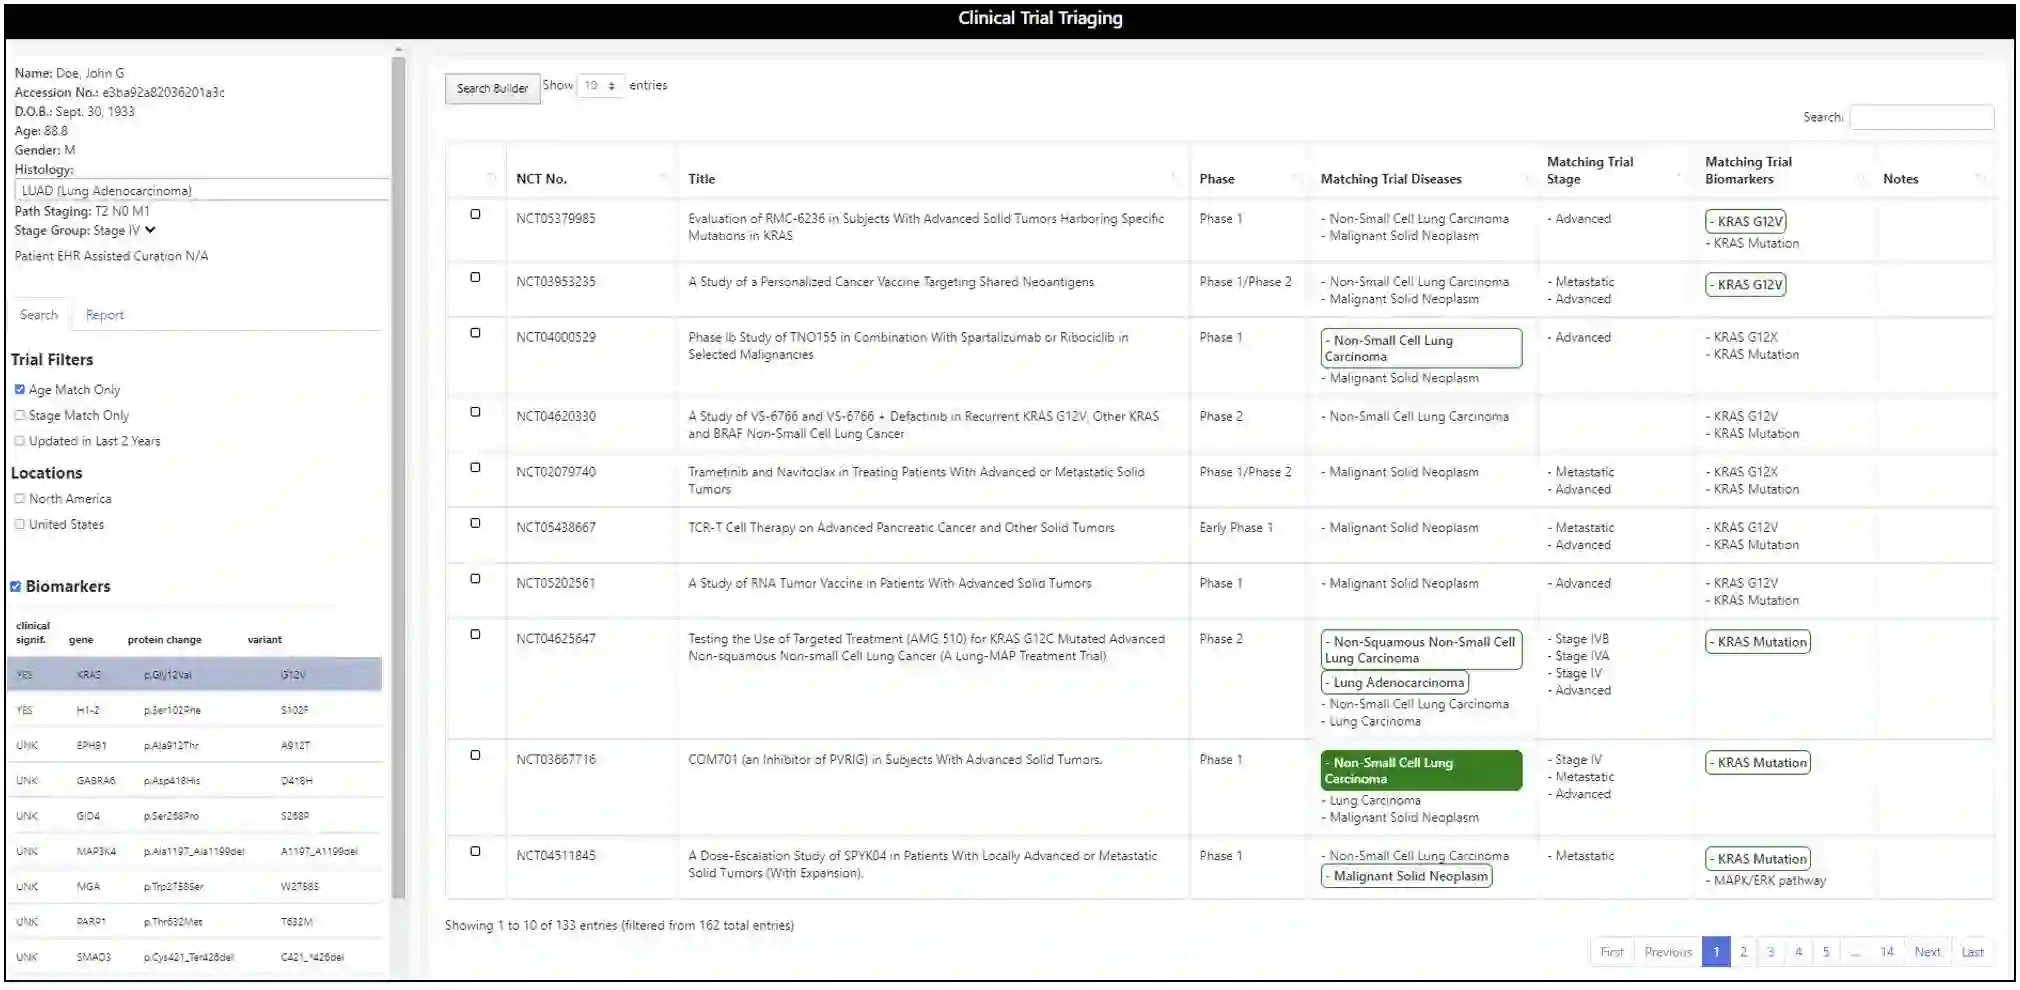This screenshot has height=990, width=2020.
Task: Sort by Notes column arrow icon
Action: click(x=1980, y=178)
